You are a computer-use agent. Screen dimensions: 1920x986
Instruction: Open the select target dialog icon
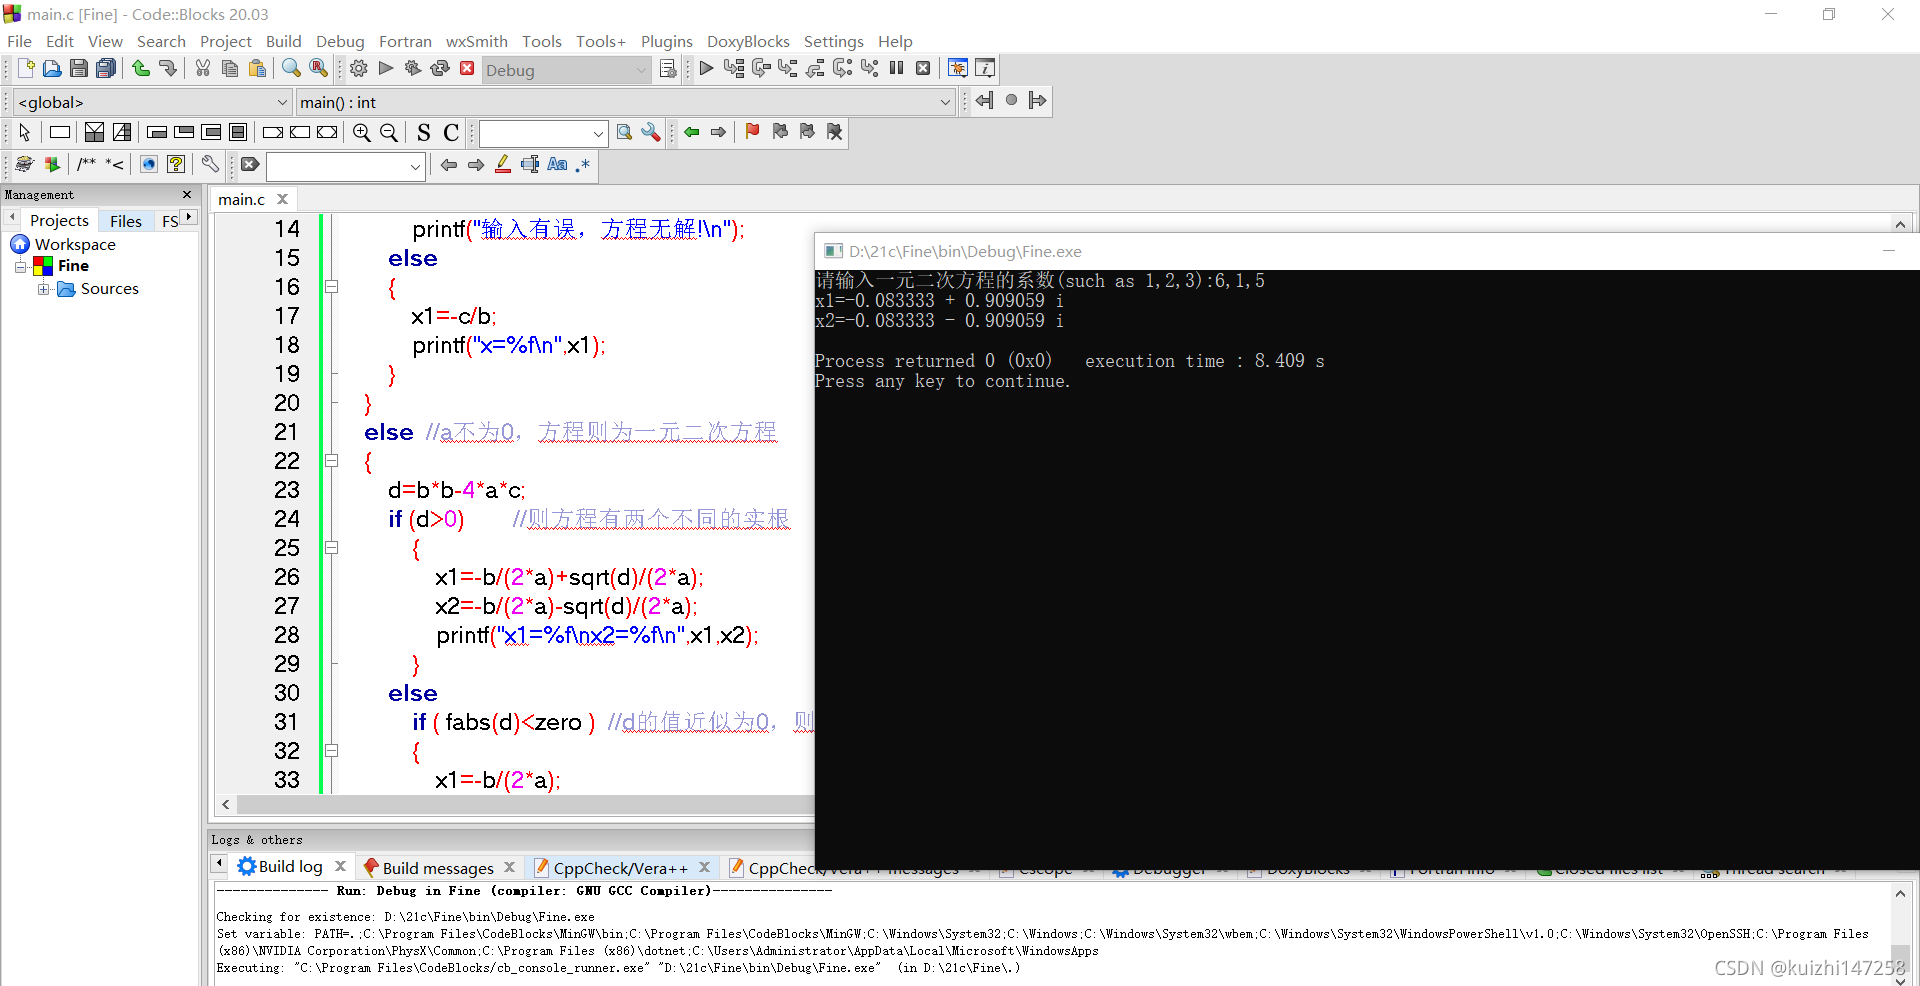coord(668,69)
